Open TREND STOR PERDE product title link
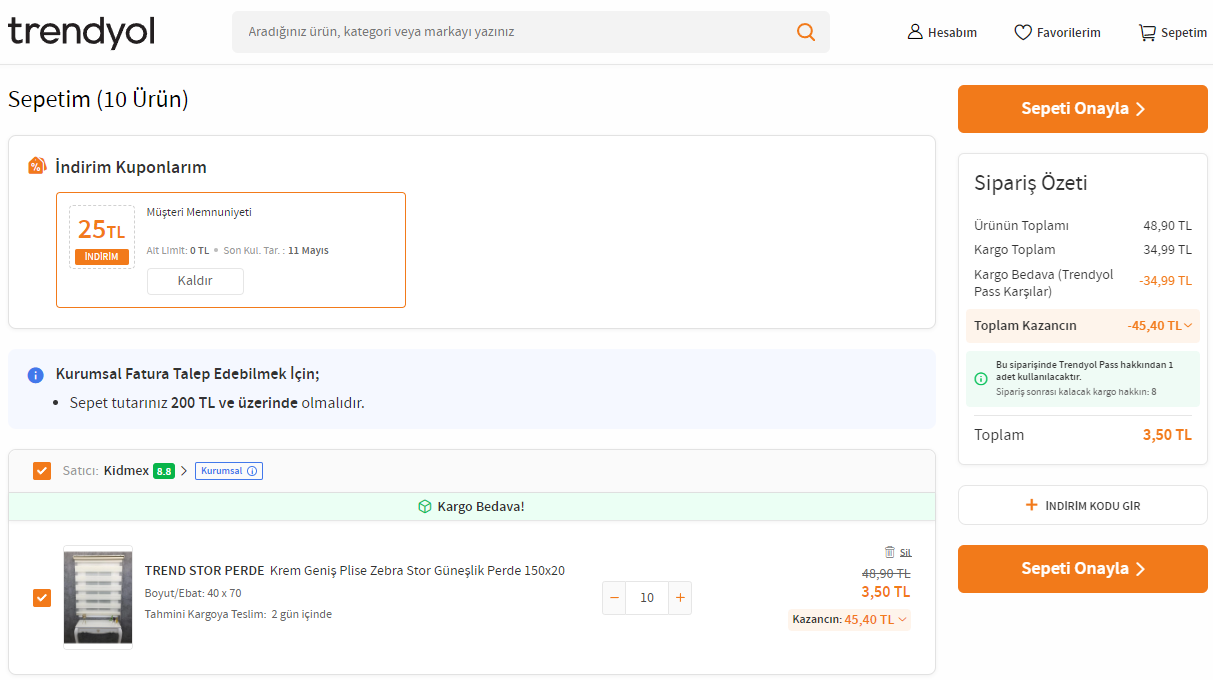The image size is (1213, 680). pyautogui.click(x=355, y=571)
